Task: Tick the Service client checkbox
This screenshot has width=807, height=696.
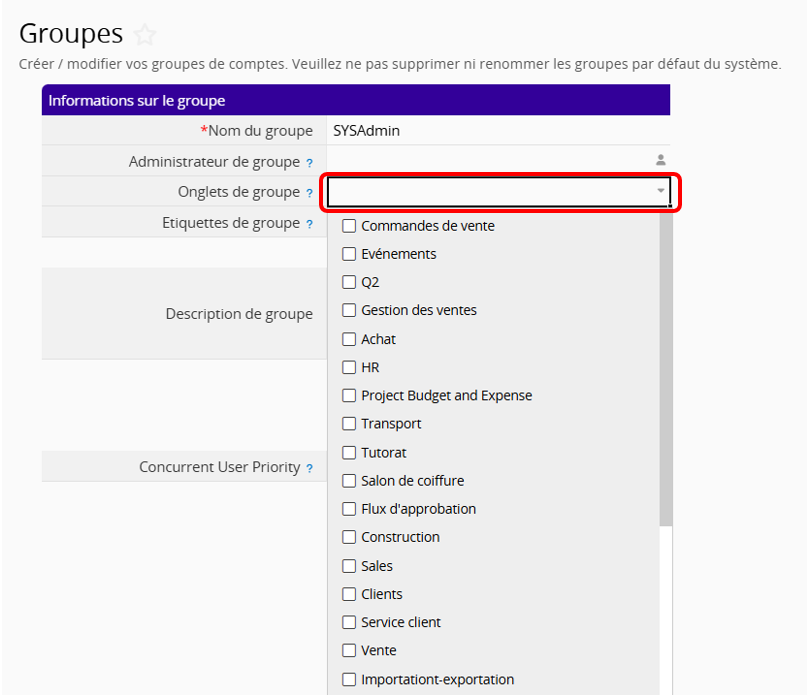Action: click(349, 622)
